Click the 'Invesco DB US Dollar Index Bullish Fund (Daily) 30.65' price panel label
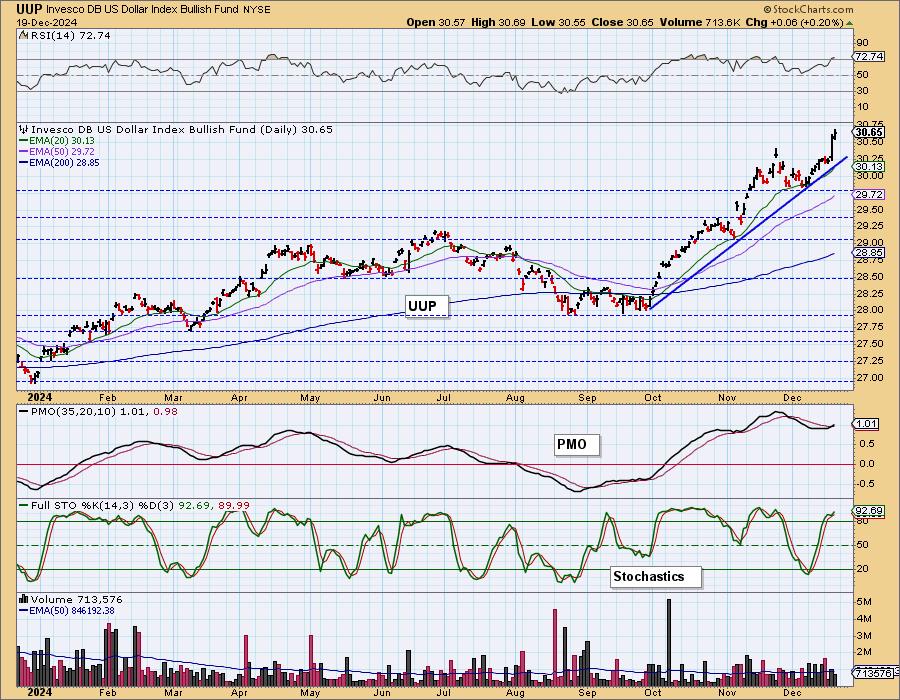 pos(182,130)
